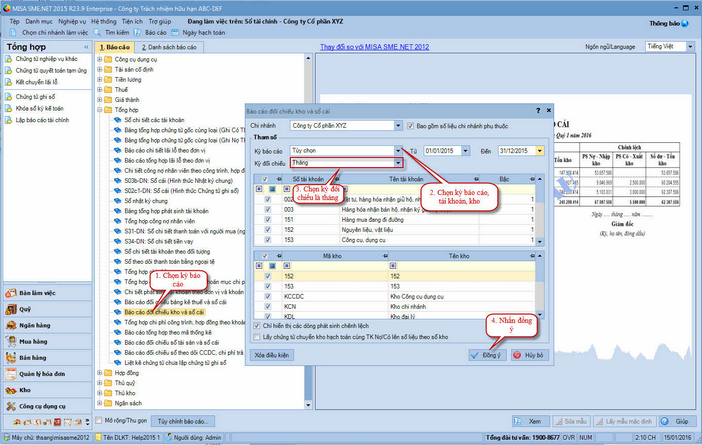Open the Mua hàng module
Viewport: 702px width, 445px height.
point(47,341)
